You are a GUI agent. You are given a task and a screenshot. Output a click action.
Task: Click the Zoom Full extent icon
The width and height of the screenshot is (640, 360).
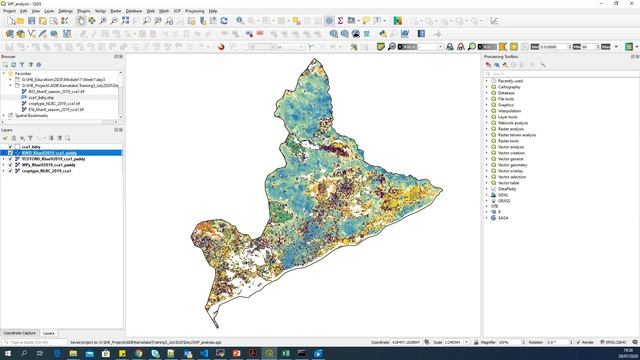[125, 21]
